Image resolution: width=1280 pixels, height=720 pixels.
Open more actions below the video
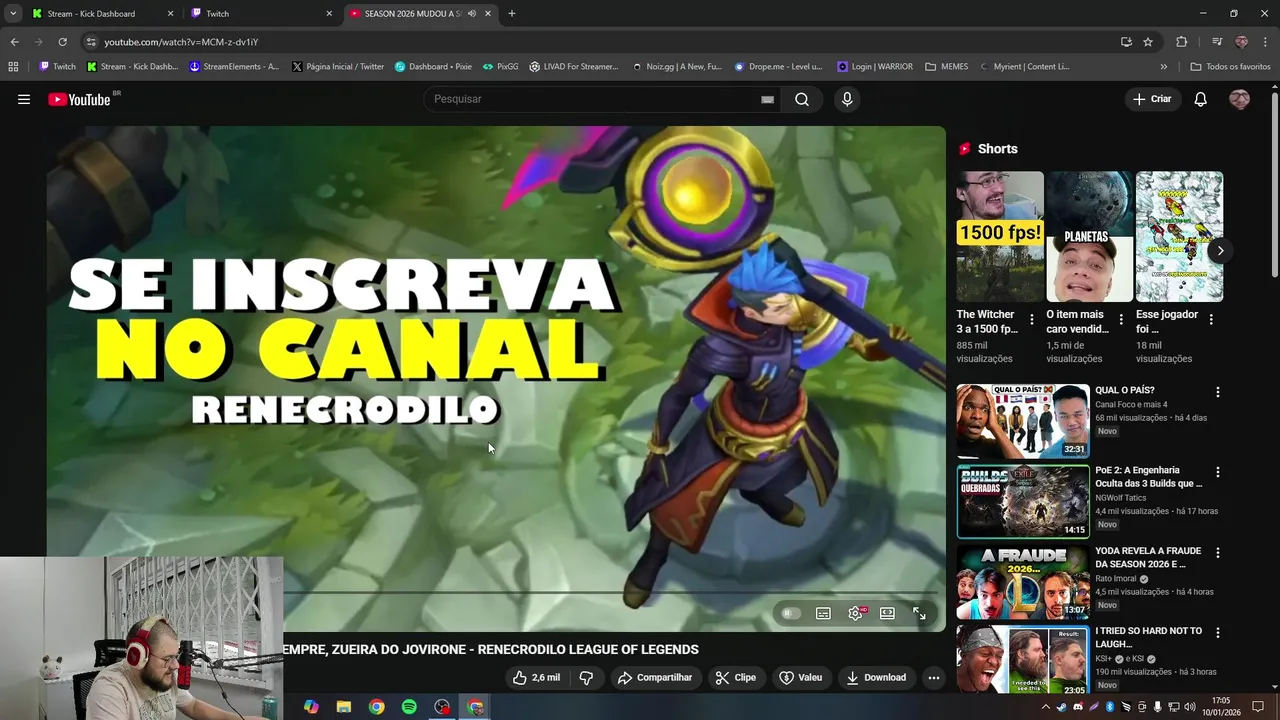point(933,677)
